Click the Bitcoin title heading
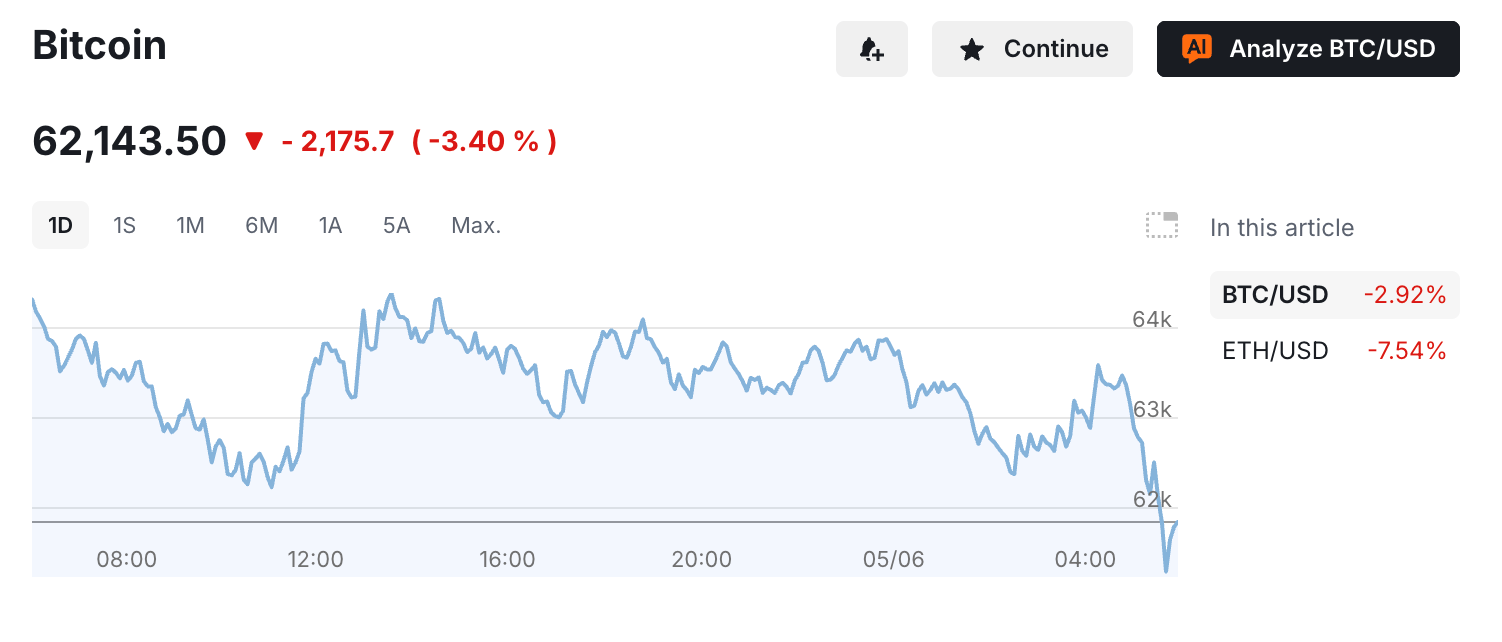This screenshot has height=642, width=1502. pos(99,45)
